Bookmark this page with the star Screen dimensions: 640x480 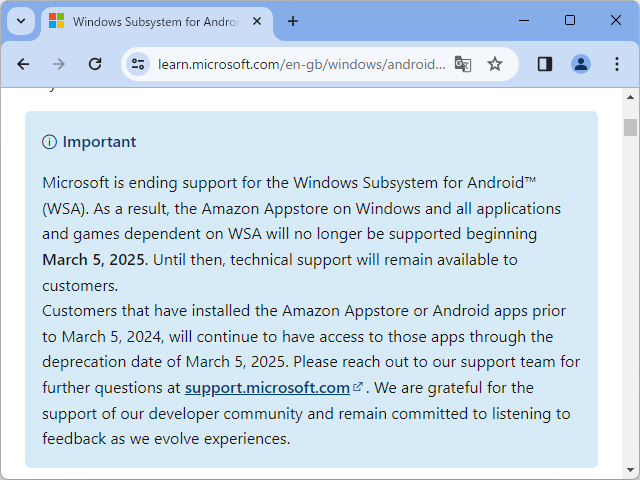point(495,64)
